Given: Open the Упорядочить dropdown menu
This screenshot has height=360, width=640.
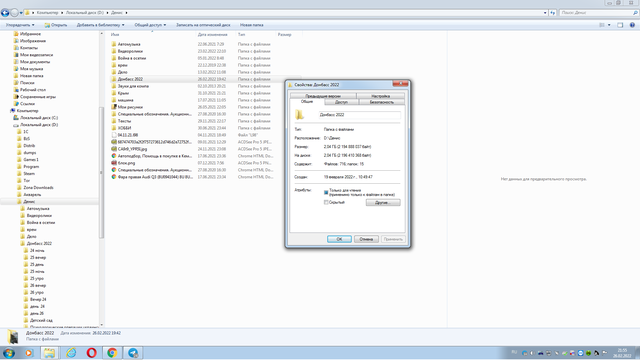Looking at the screenshot, I should (x=20, y=25).
